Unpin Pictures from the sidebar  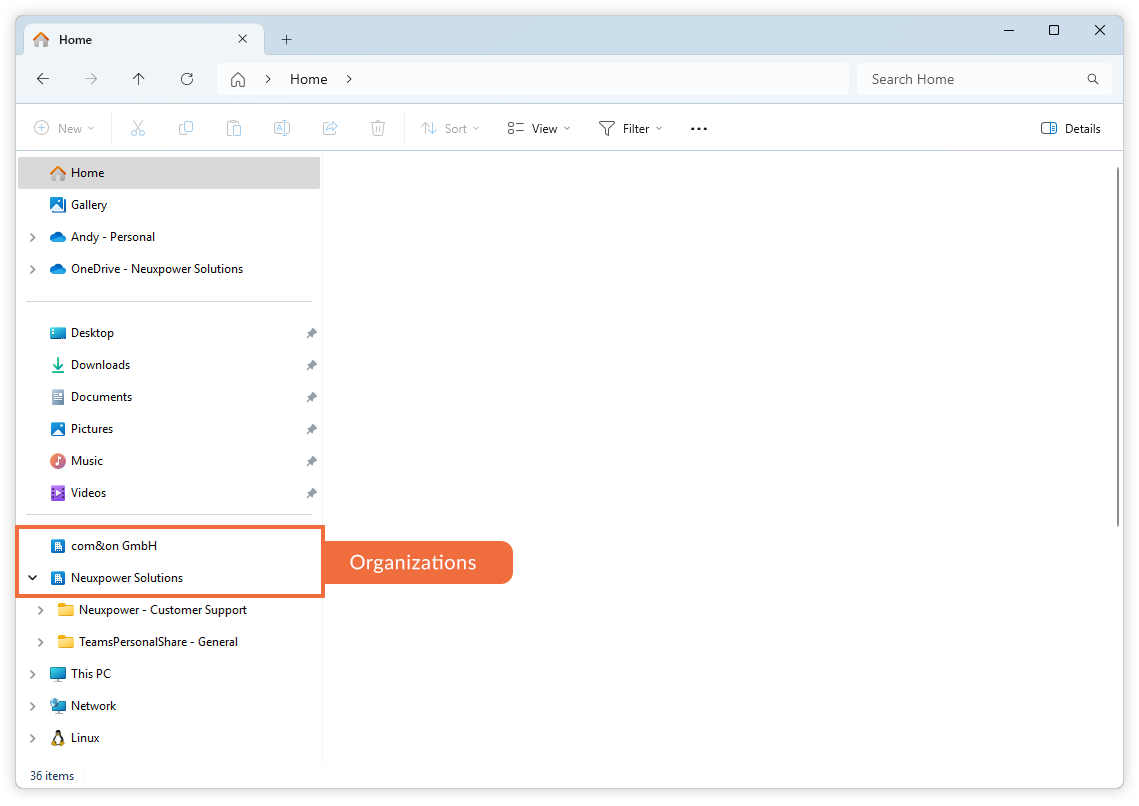pyautogui.click(x=311, y=428)
